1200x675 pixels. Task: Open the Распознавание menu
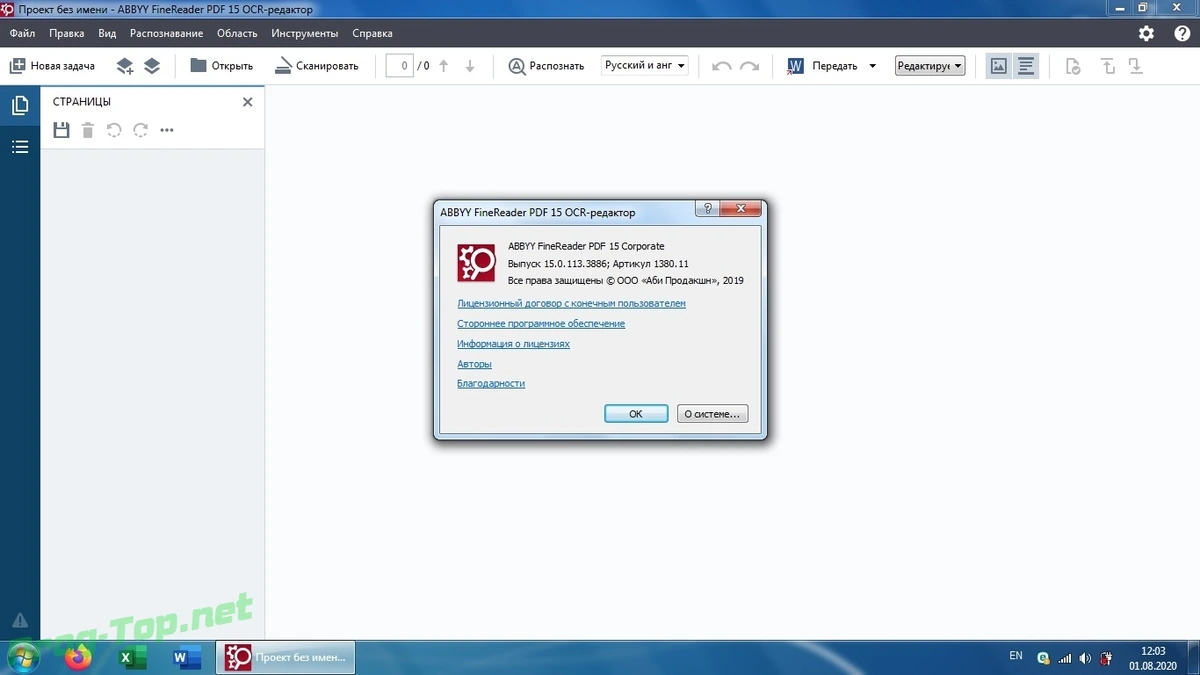[x=166, y=33]
